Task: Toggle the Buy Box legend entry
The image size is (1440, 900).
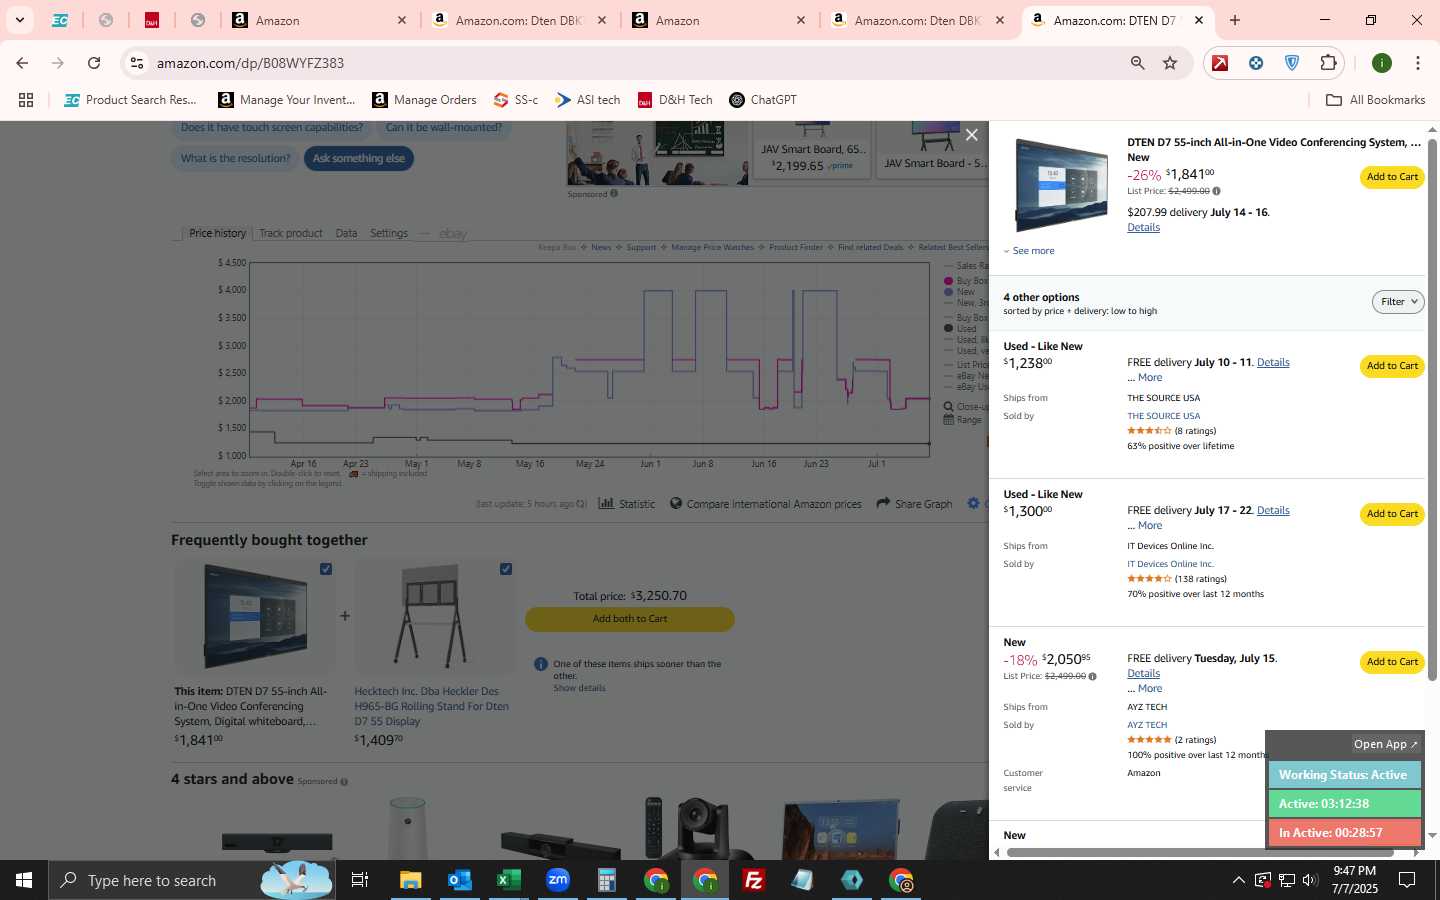Action: (x=965, y=281)
